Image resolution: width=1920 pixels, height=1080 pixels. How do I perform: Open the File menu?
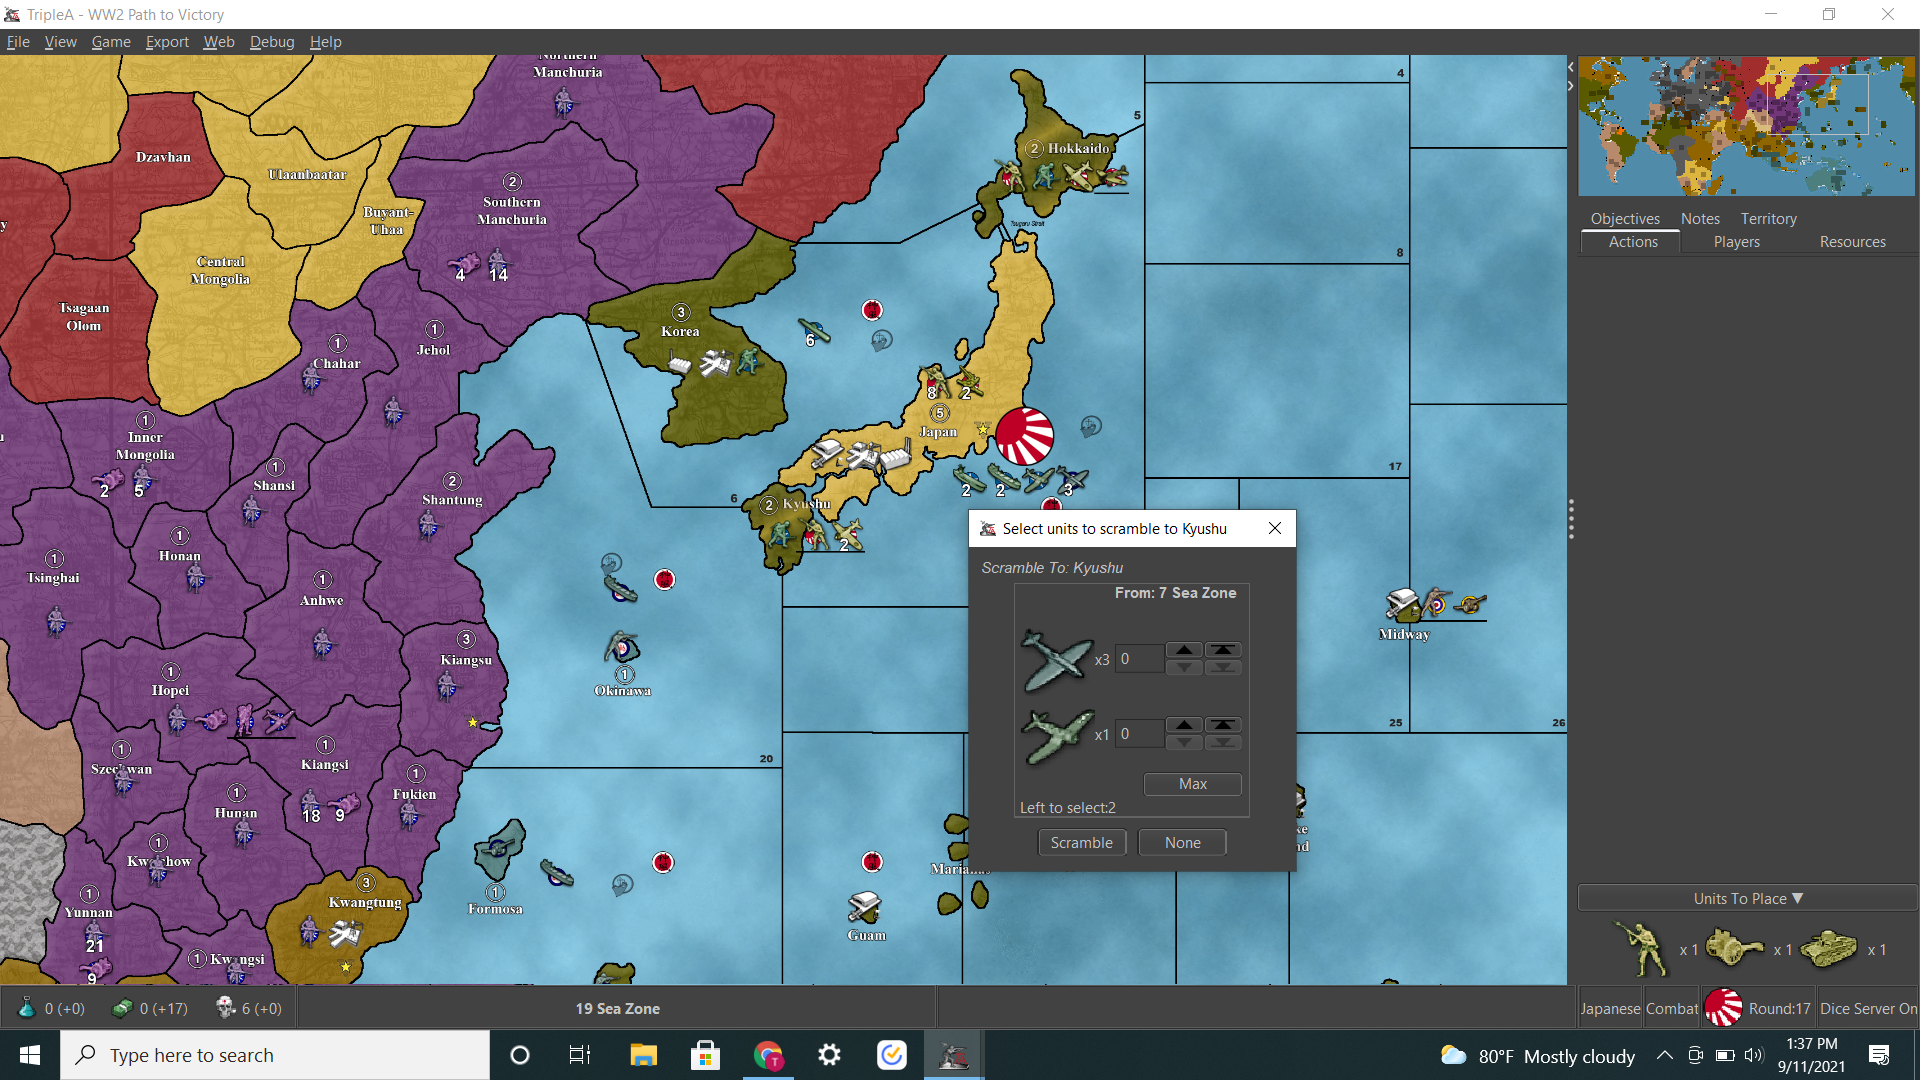coord(18,42)
